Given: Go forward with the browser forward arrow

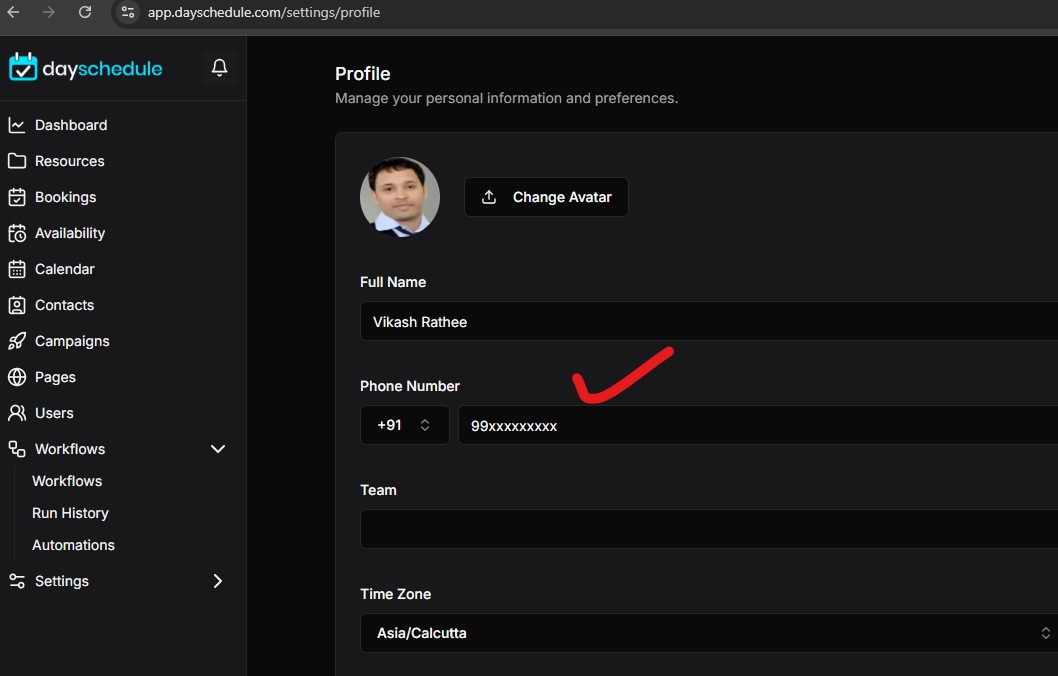Looking at the screenshot, I should click(x=49, y=12).
